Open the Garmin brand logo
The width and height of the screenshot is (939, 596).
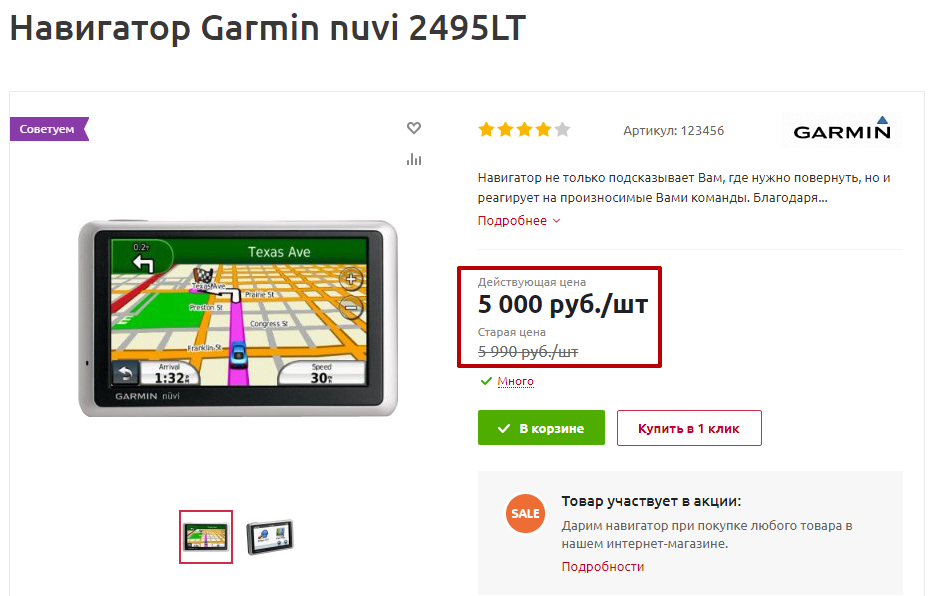coord(841,129)
